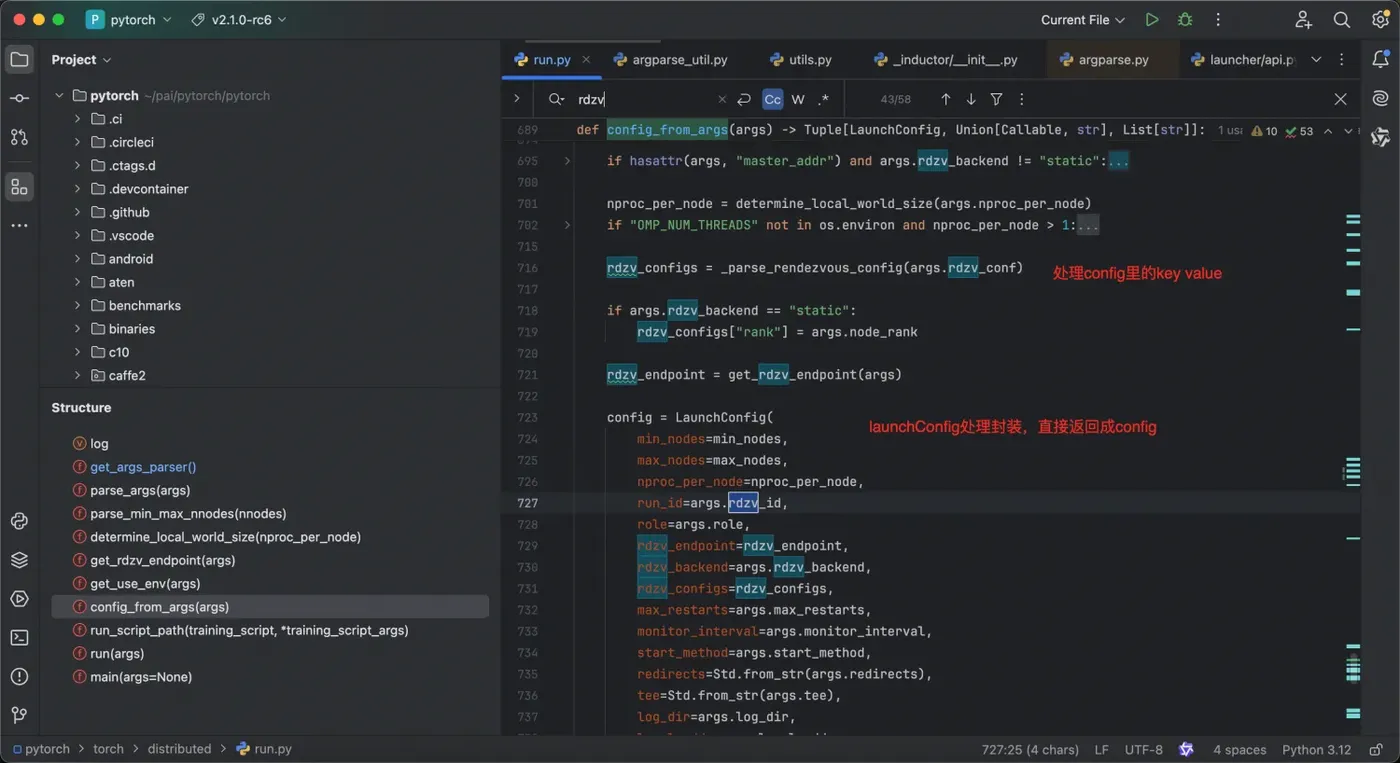Go to previous search occurrence
The image size is (1400, 763).
945,99
